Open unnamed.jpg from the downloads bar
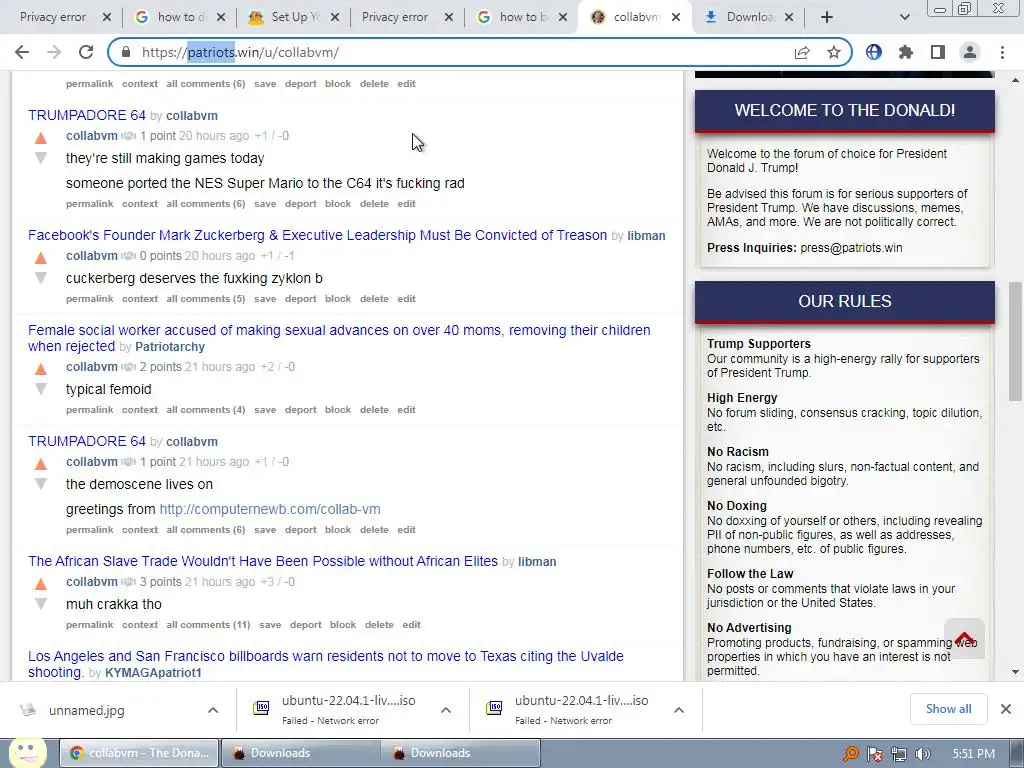Screen dimensions: 1024x768 86,711
